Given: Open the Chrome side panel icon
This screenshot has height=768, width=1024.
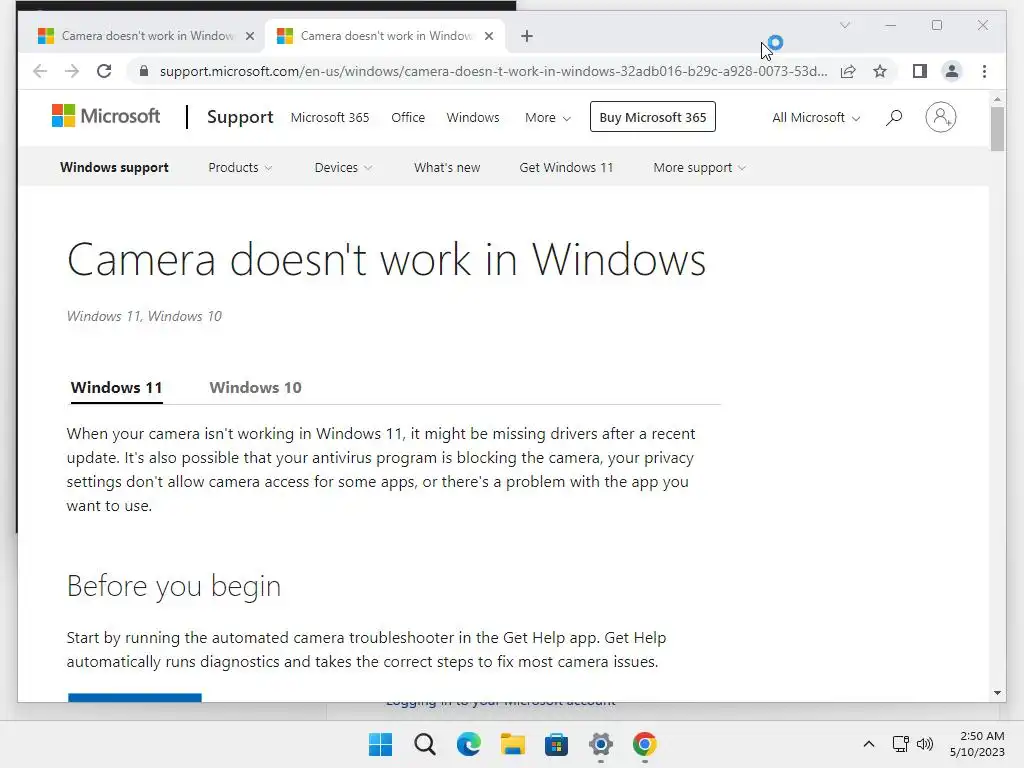Looking at the screenshot, I should (x=920, y=71).
